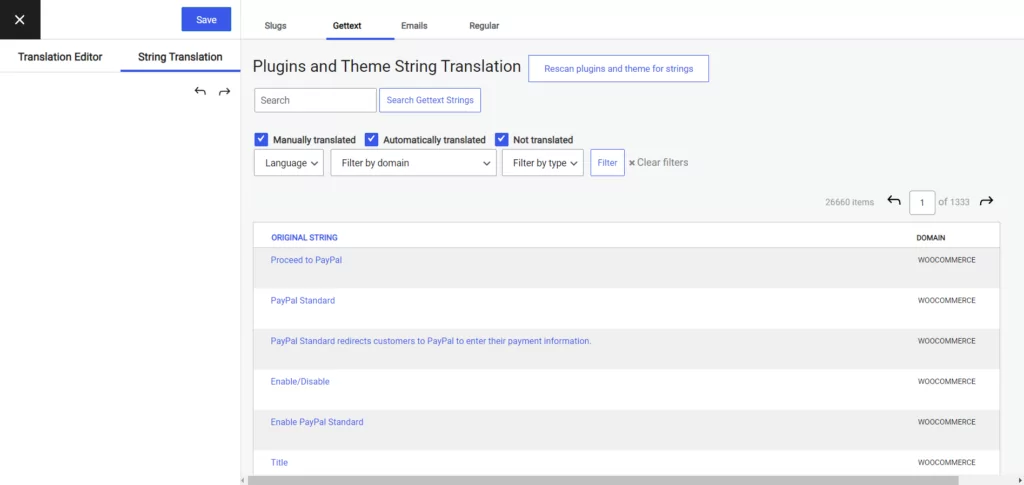Open the Emails tab

coord(414,26)
